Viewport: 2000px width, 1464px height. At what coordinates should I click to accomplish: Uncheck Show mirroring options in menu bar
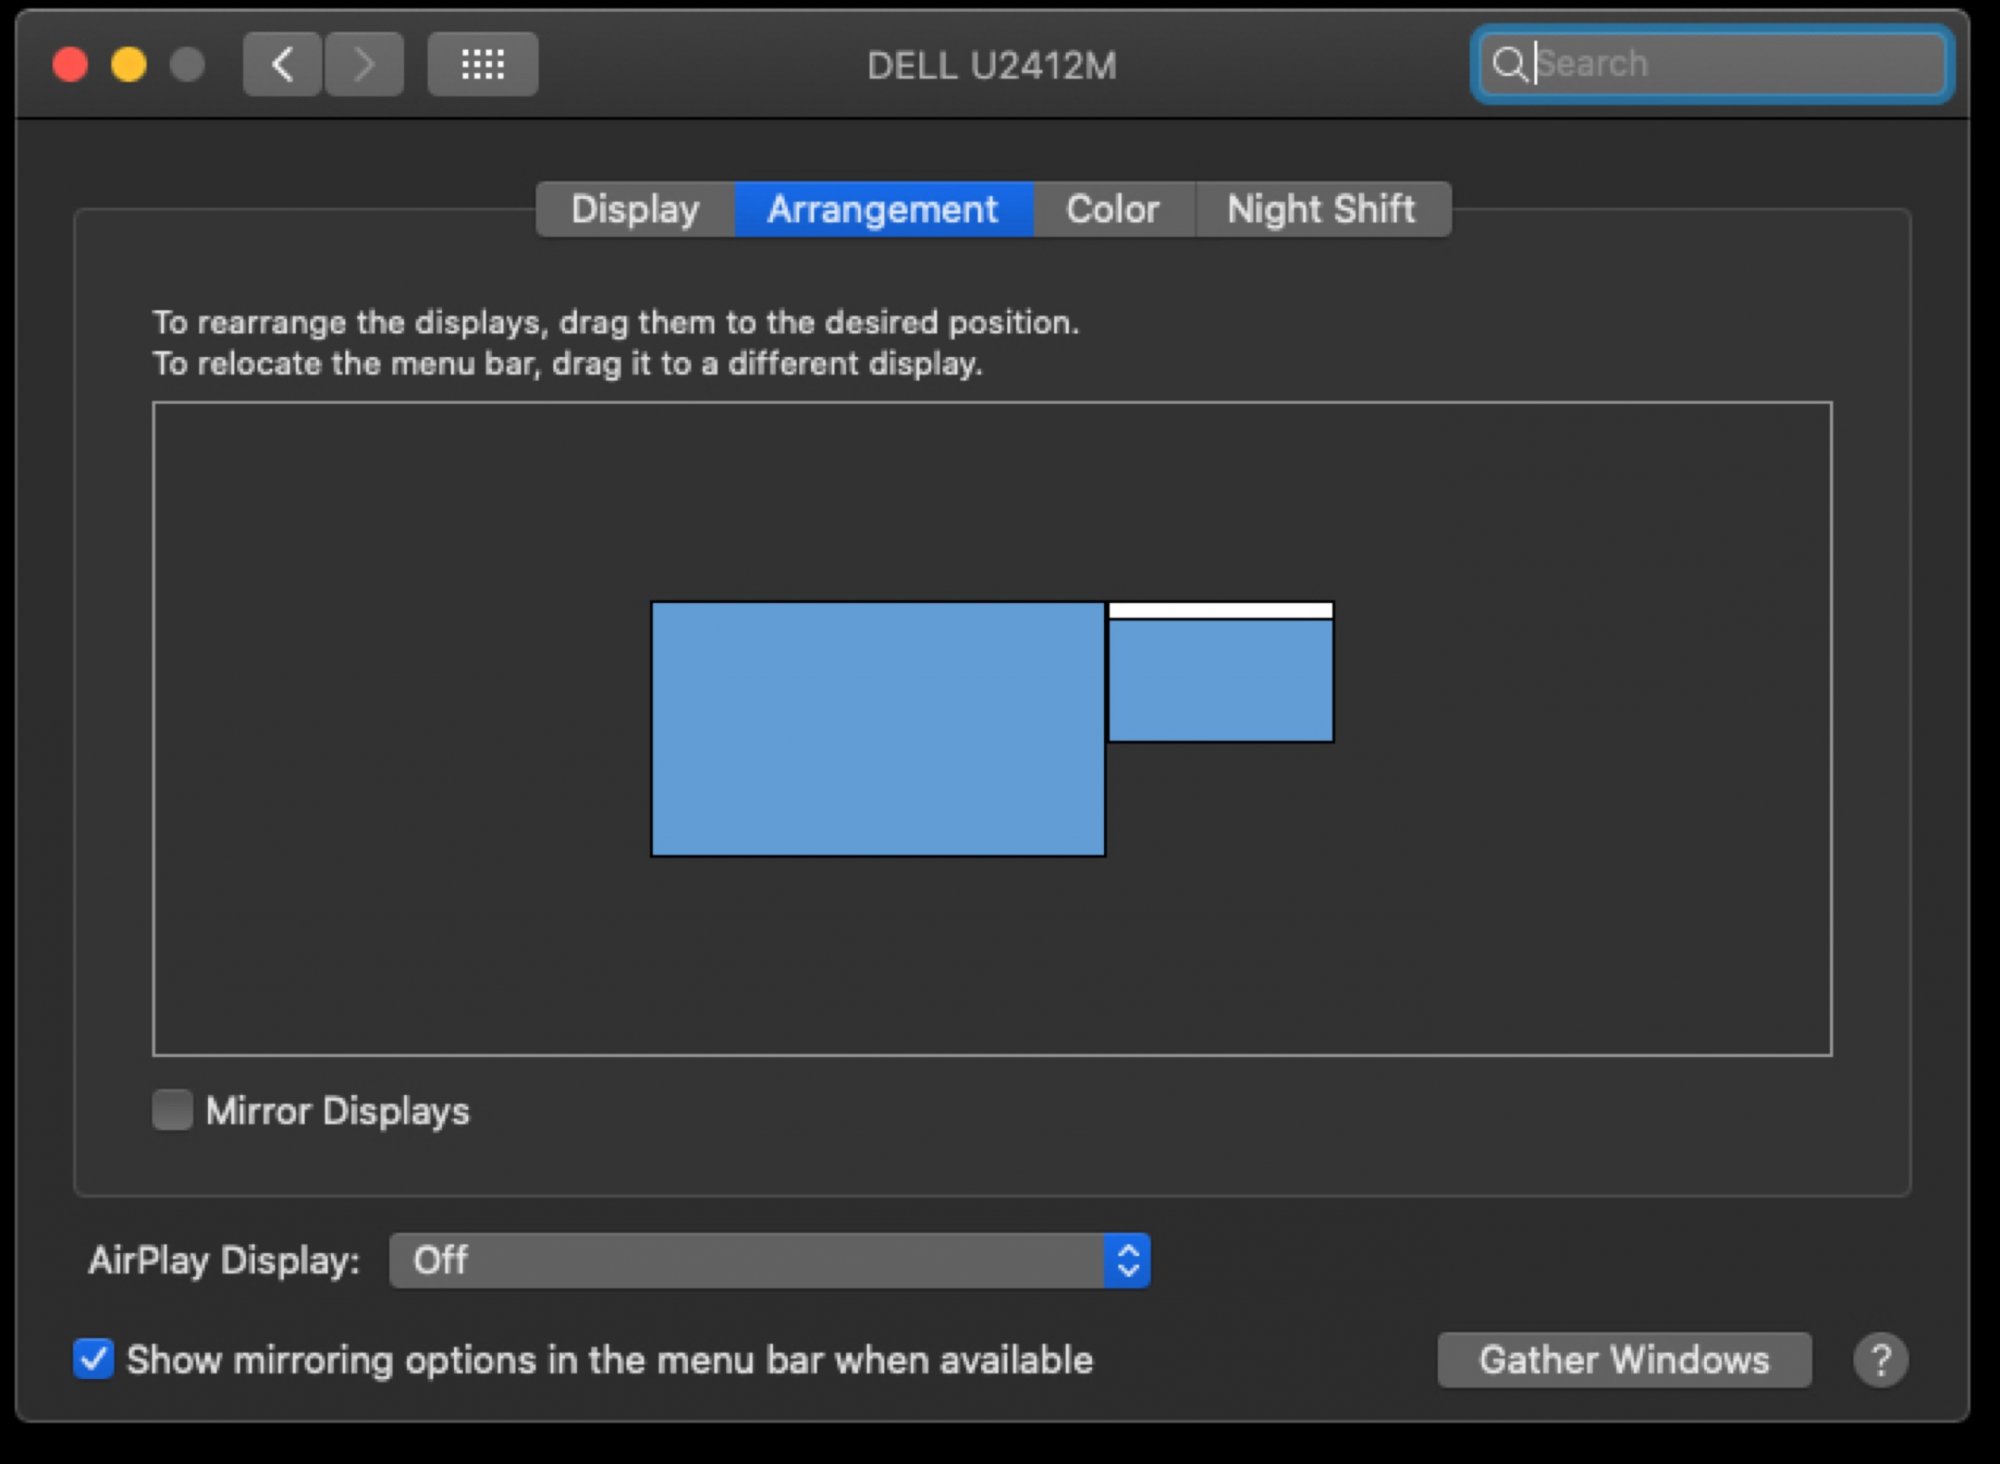(x=94, y=1359)
